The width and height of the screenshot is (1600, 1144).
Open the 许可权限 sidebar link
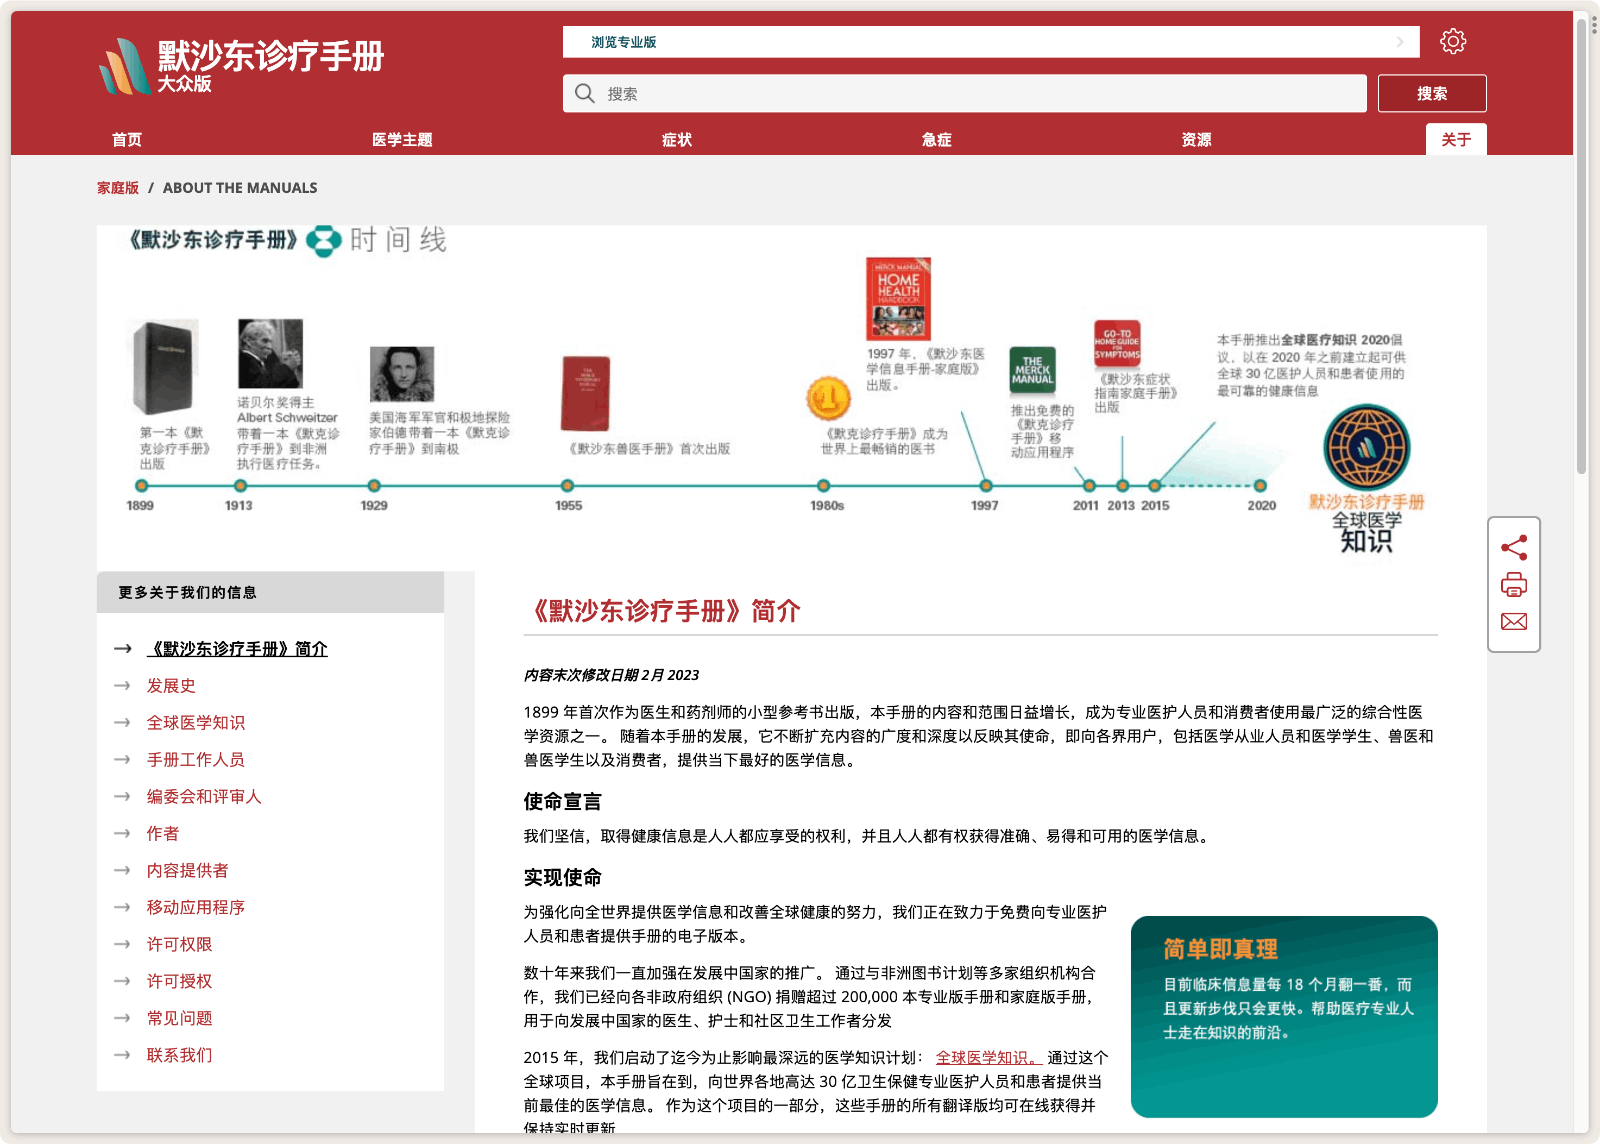pyautogui.click(x=180, y=945)
